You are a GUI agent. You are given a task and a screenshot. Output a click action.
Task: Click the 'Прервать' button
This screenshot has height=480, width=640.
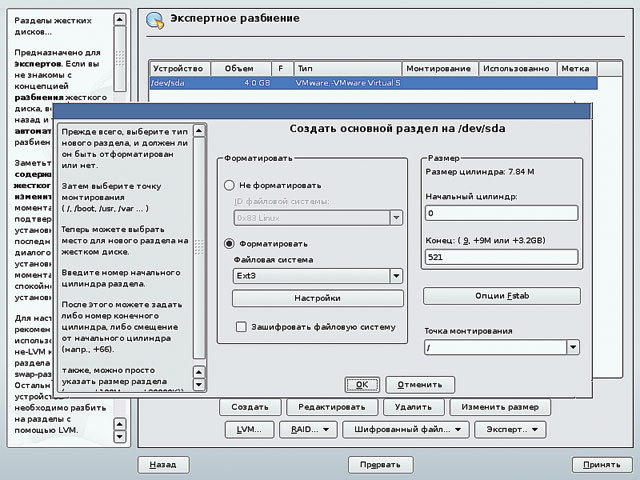[x=380, y=464]
